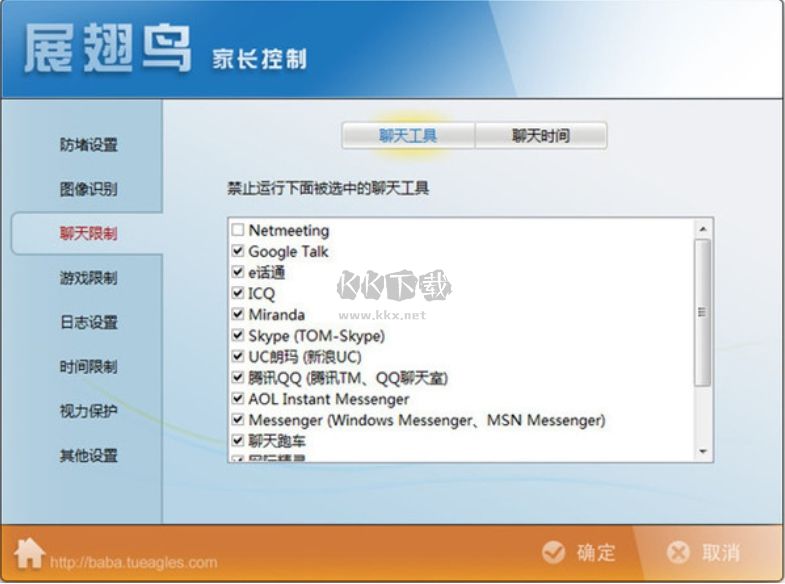Enable the Netmeeting checkbox
The height and width of the screenshot is (584, 785).
point(238,230)
